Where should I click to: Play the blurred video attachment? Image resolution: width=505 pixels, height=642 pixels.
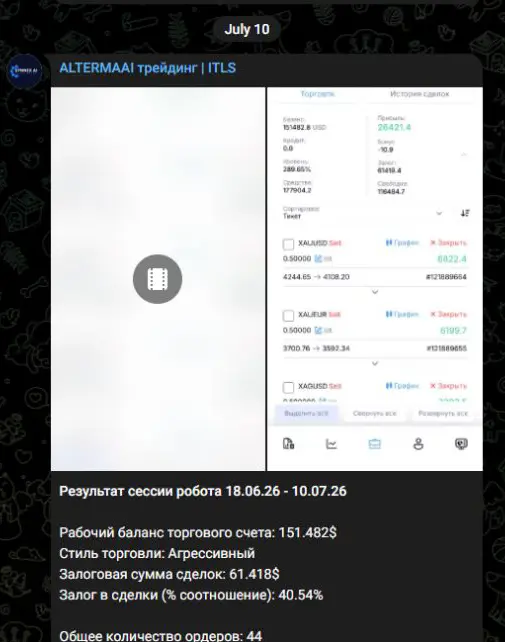[158, 279]
